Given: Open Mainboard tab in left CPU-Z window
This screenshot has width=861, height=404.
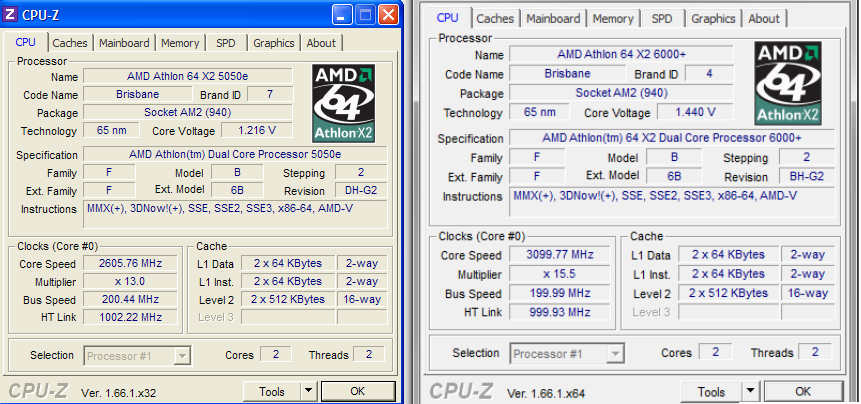Looking at the screenshot, I should (x=124, y=43).
